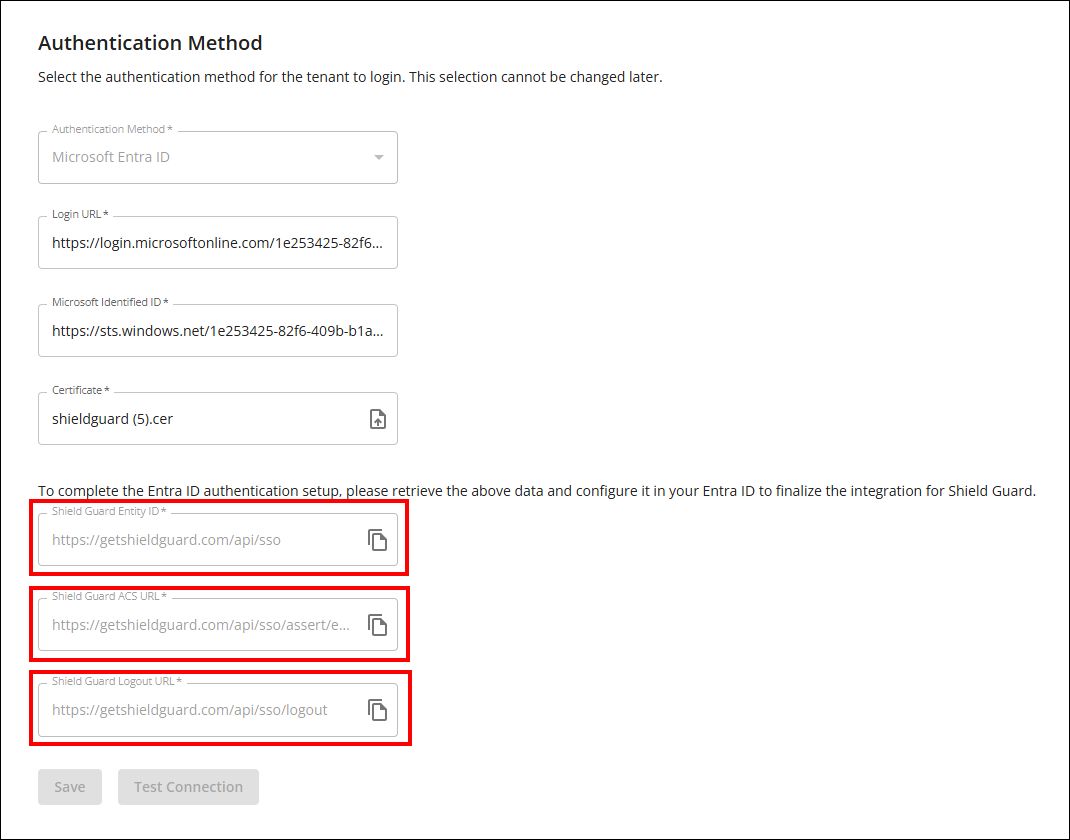Image resolution: width=1070 pixels, height=840 pixels.
Task: Click the sts.windows.net Identified ID field
Action: pyautogui.click(x=217, y=331)
